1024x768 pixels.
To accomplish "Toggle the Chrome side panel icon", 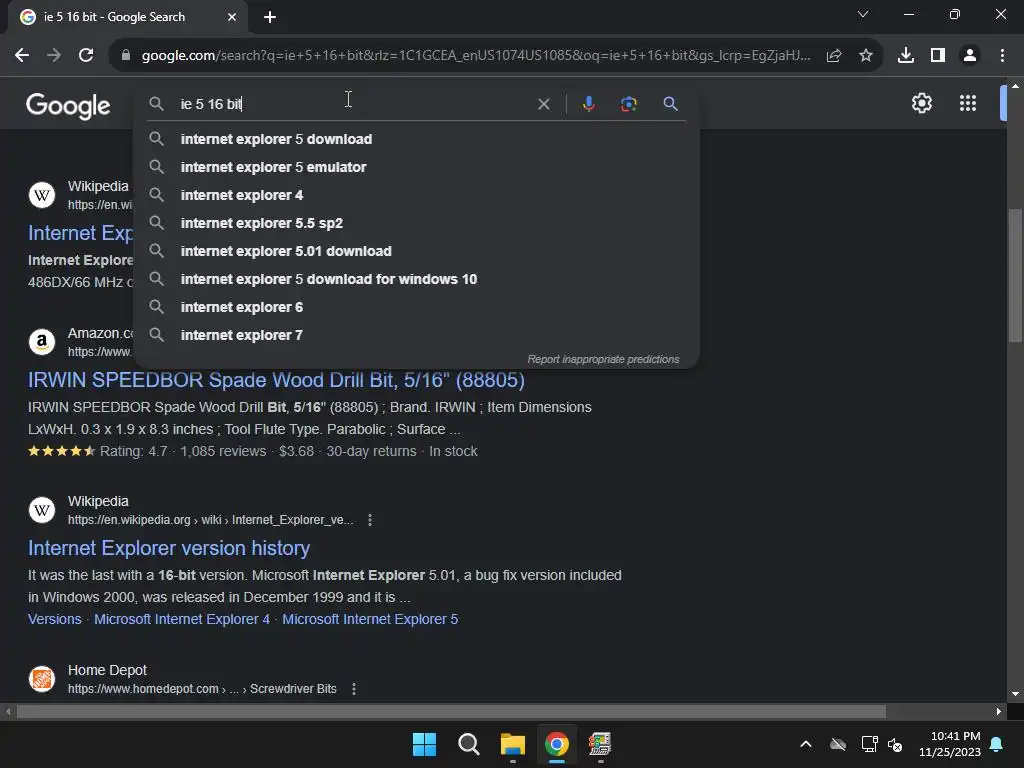I will click(x=938, y=56).
